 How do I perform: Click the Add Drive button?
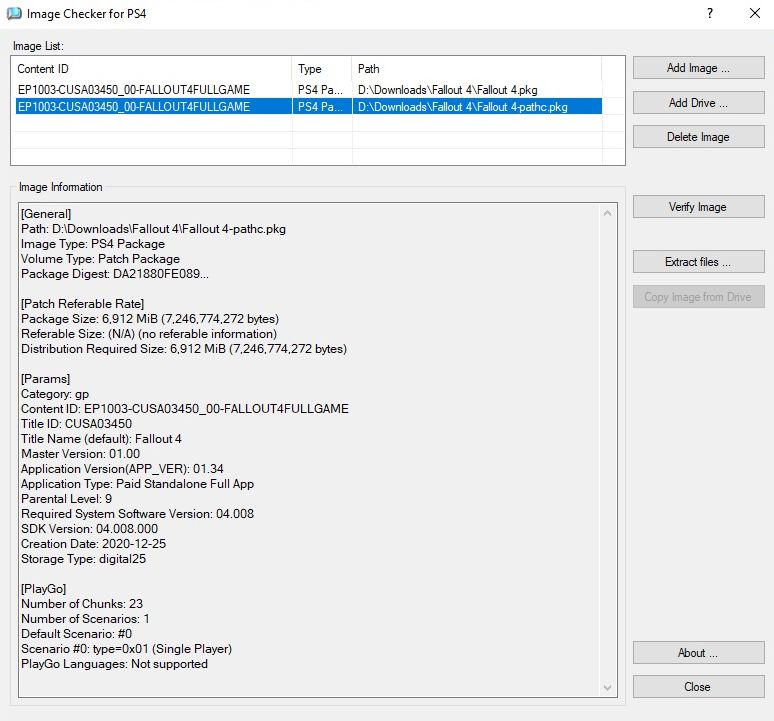point(698,103)
